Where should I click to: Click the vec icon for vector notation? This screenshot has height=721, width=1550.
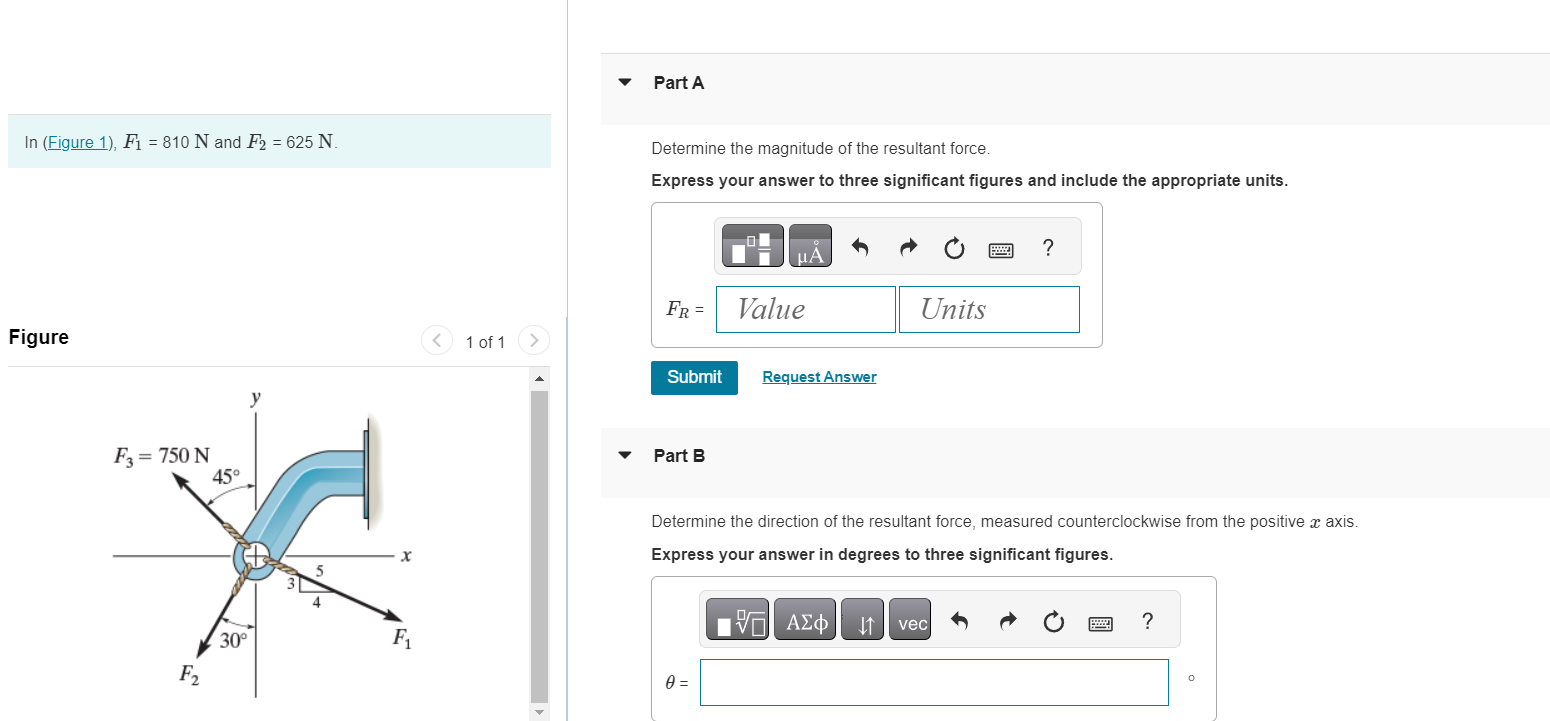[x=910, y=619]
